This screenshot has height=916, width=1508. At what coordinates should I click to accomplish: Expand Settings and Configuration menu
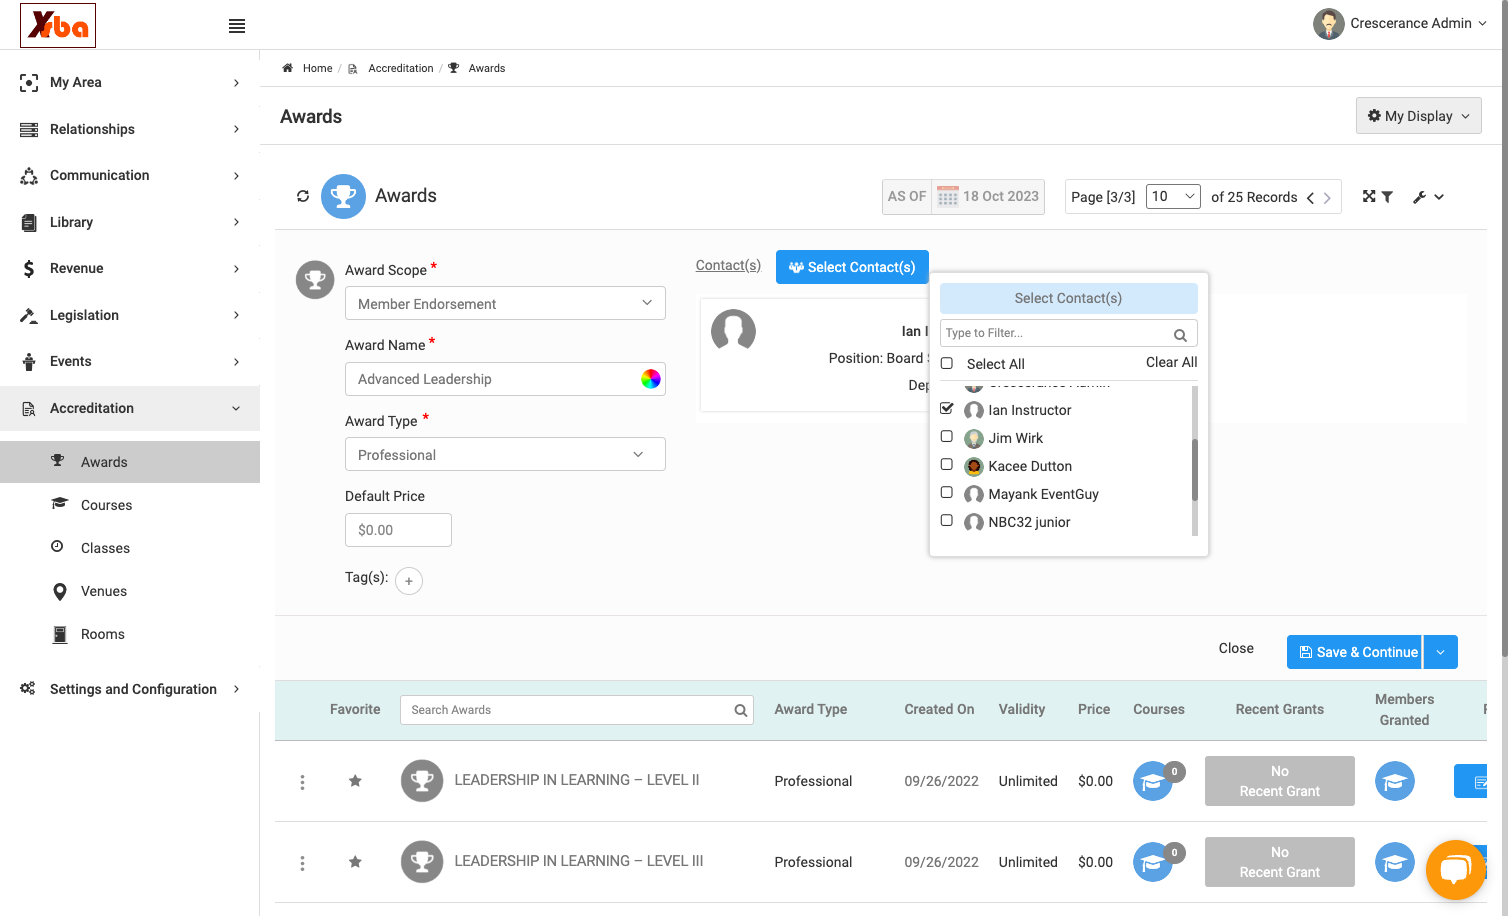(130, 689)
